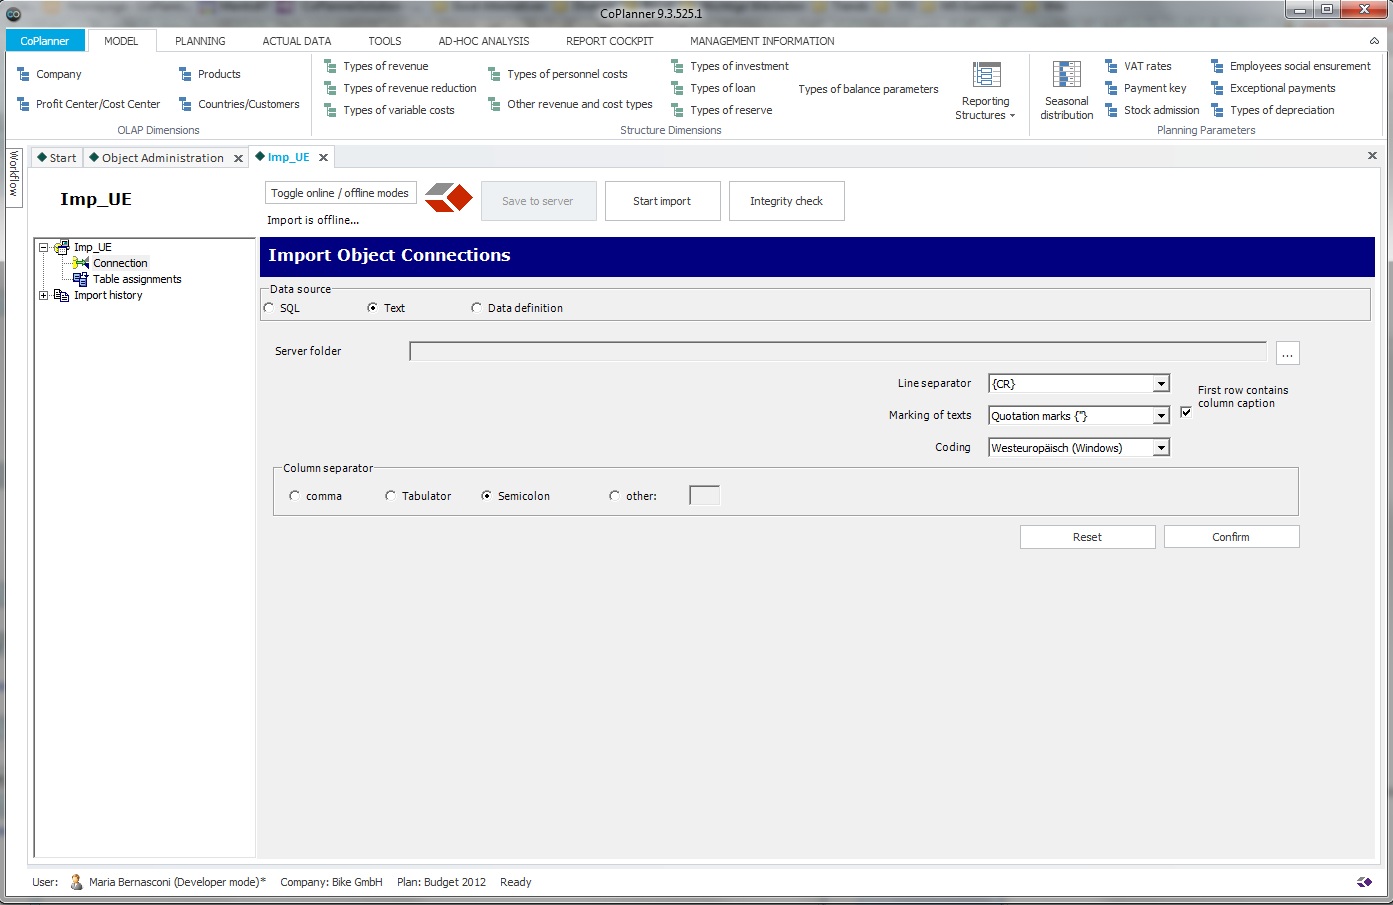Click the red CoPlanner logo icon

pos(448,197)
